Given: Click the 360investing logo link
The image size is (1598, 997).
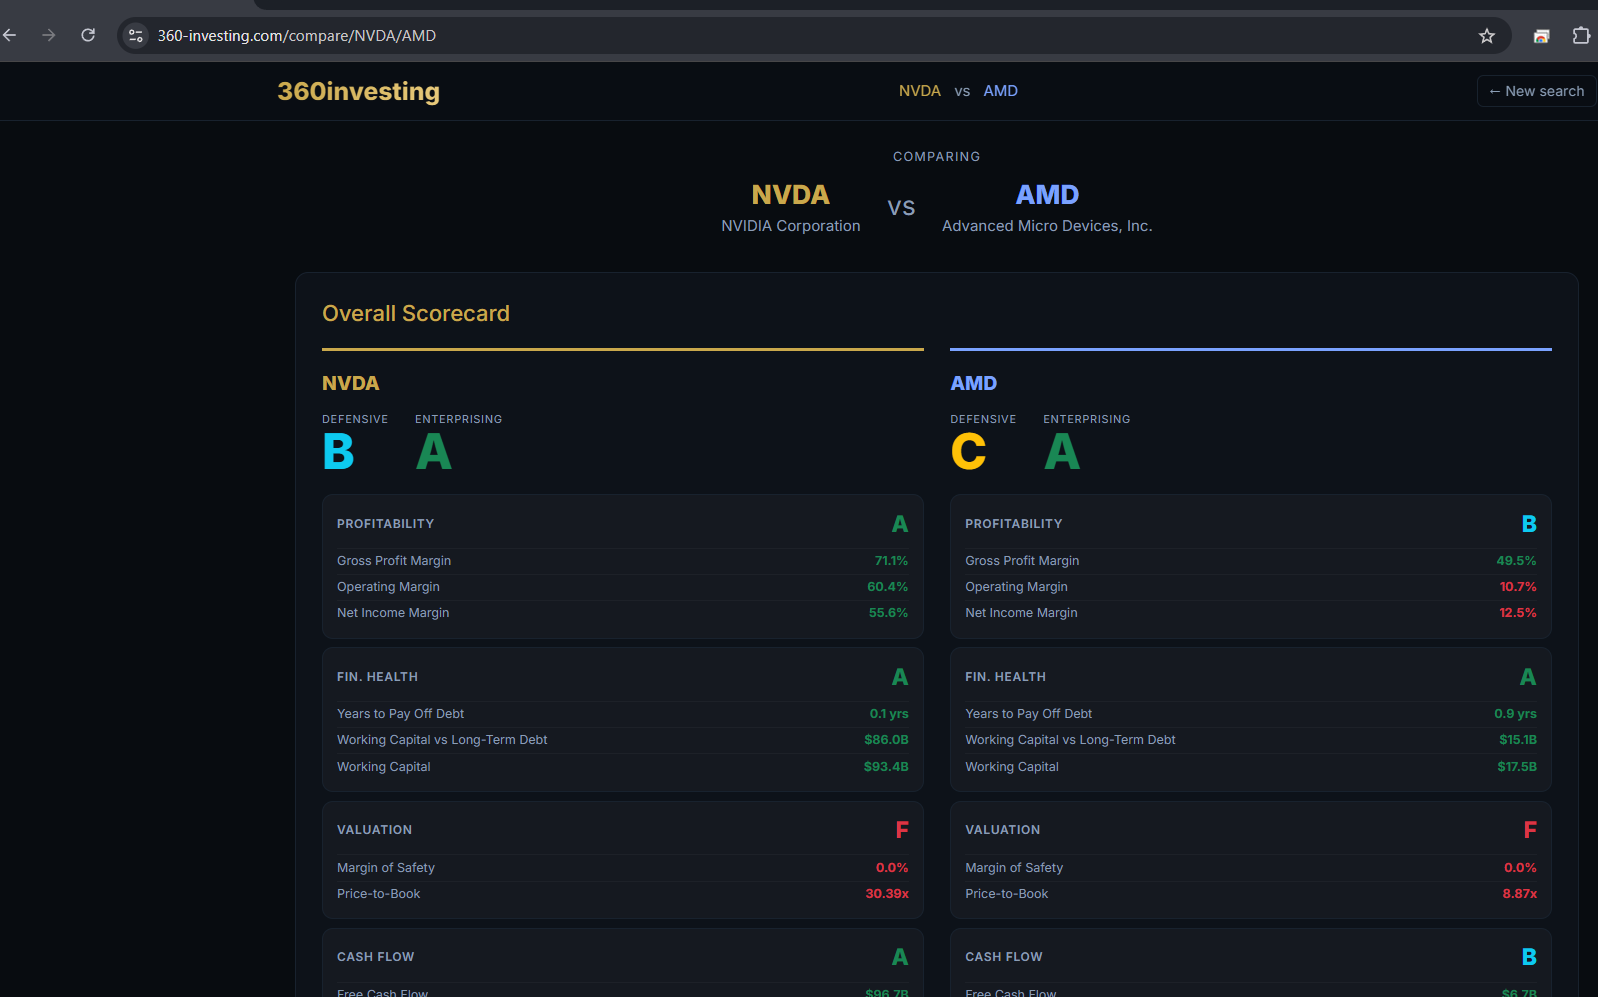Looking at the screenshot, I should pos(358,91).
